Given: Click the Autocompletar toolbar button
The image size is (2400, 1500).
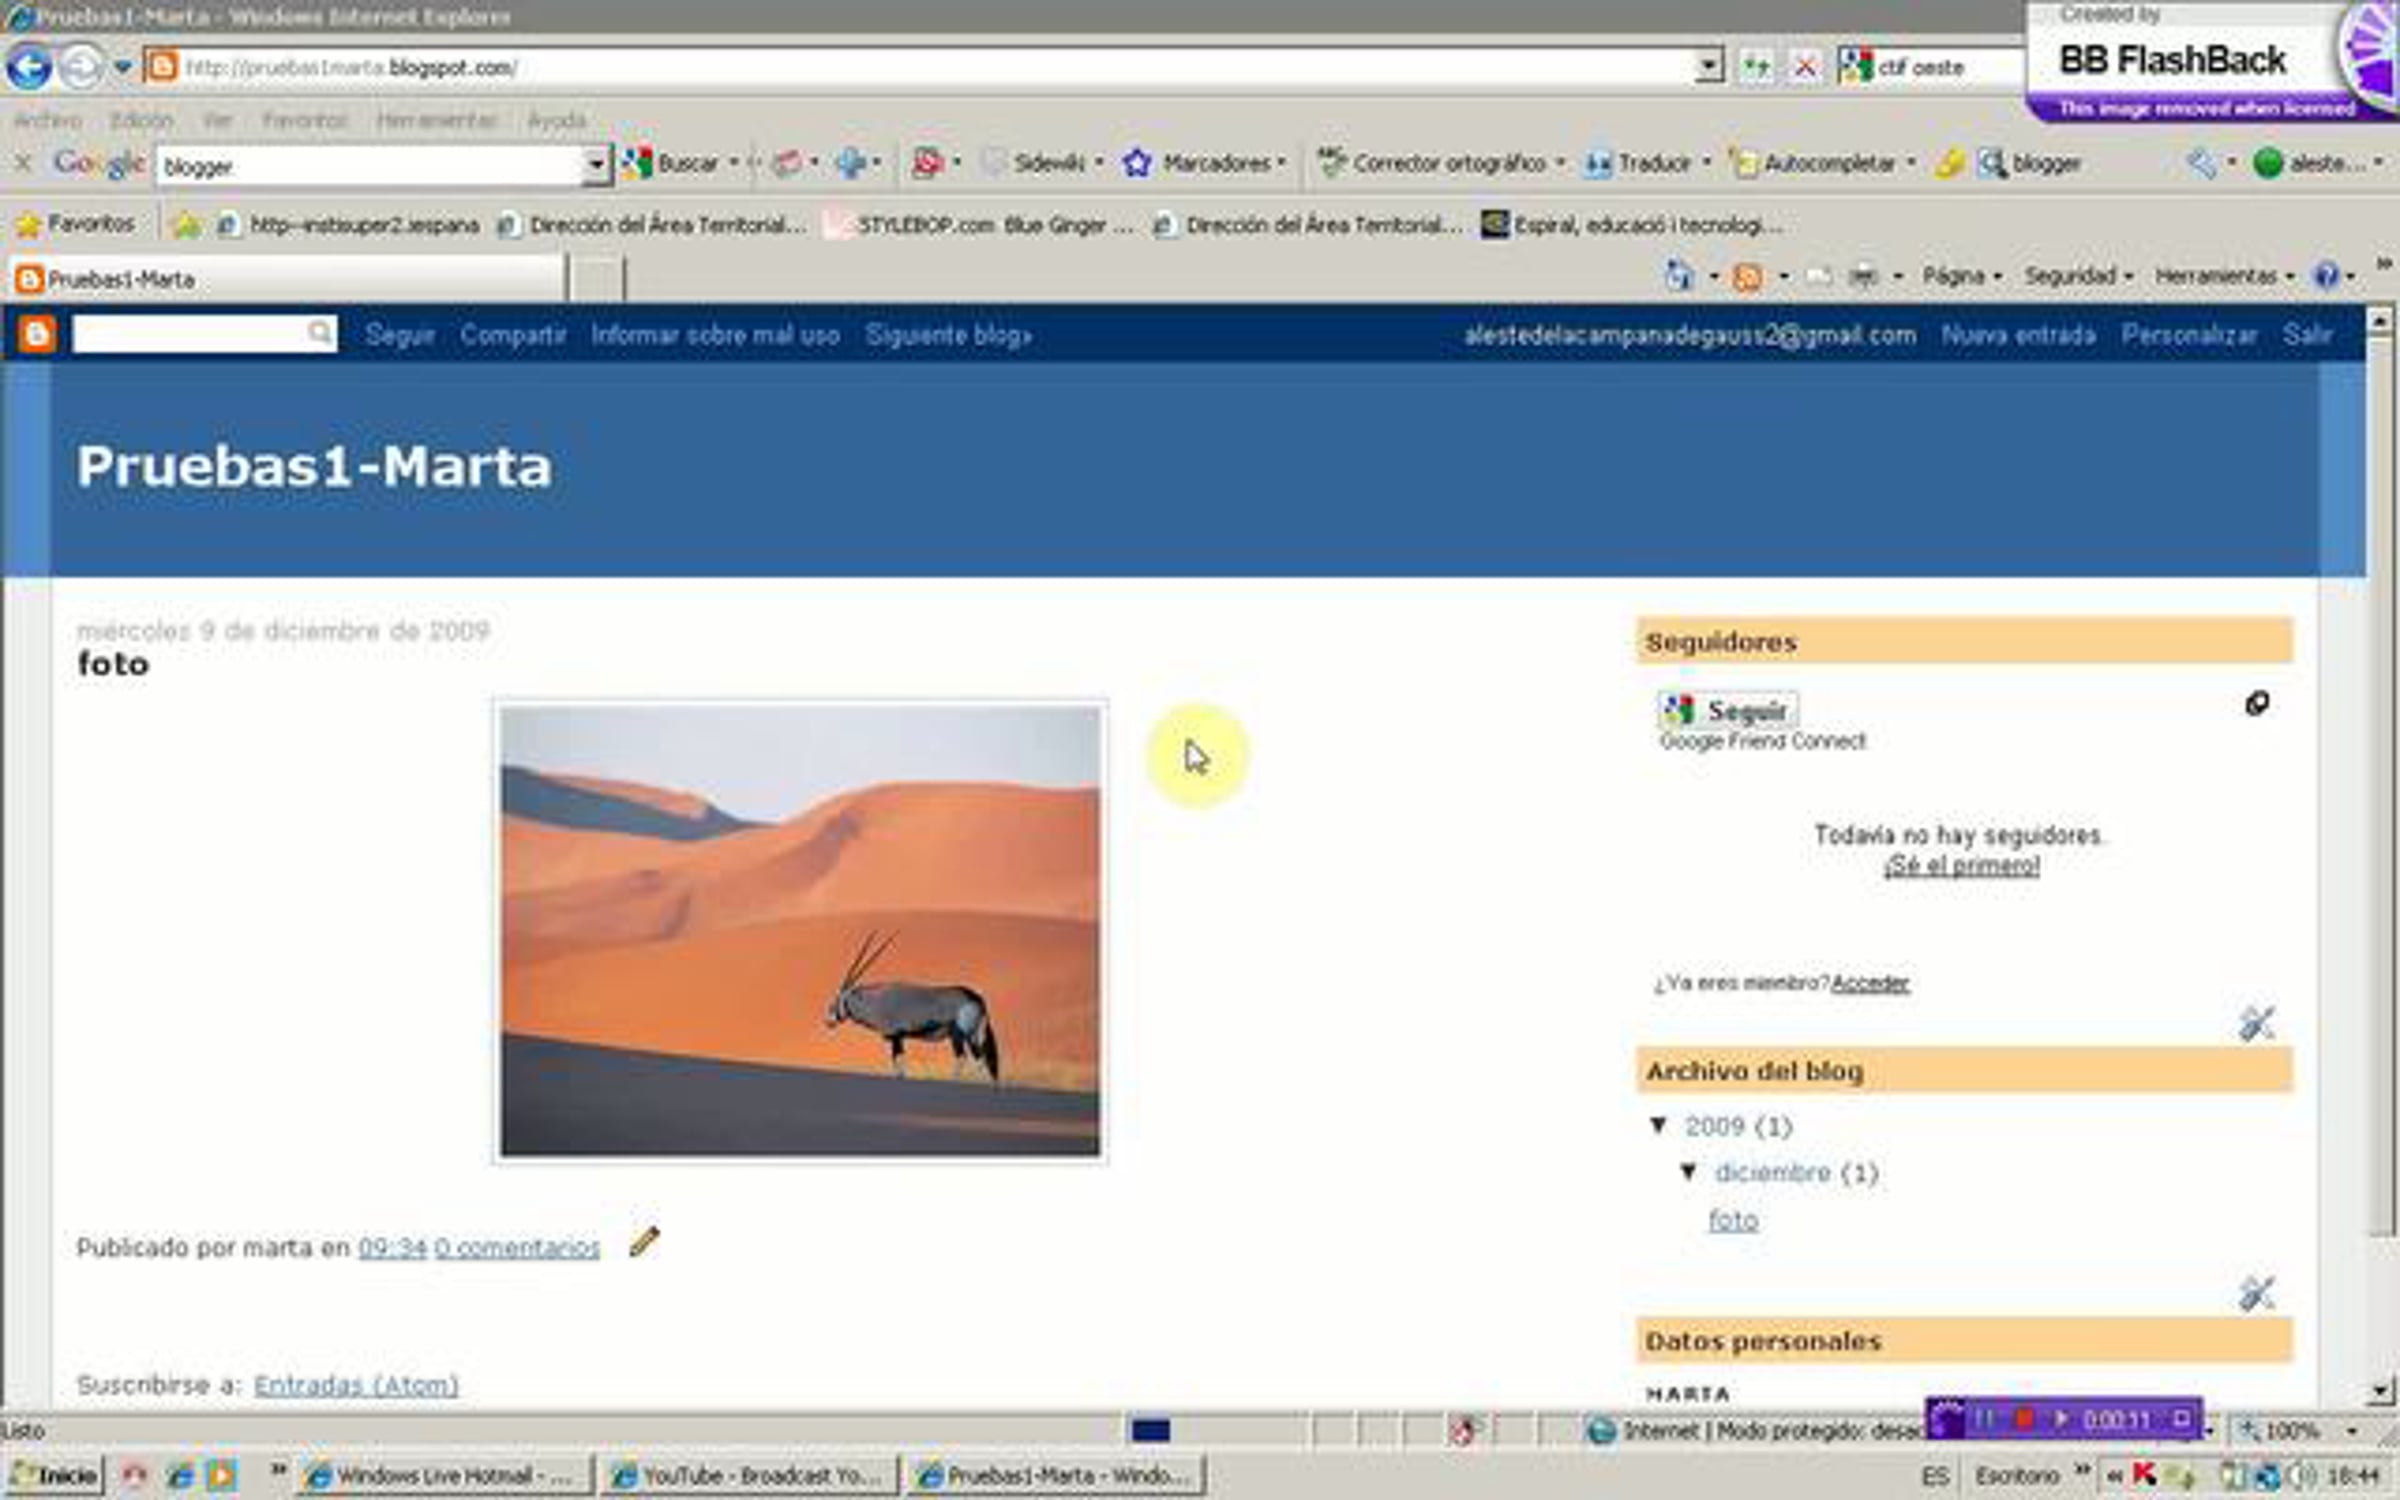Looking at the screenshot, I should tap(1813, 163).
